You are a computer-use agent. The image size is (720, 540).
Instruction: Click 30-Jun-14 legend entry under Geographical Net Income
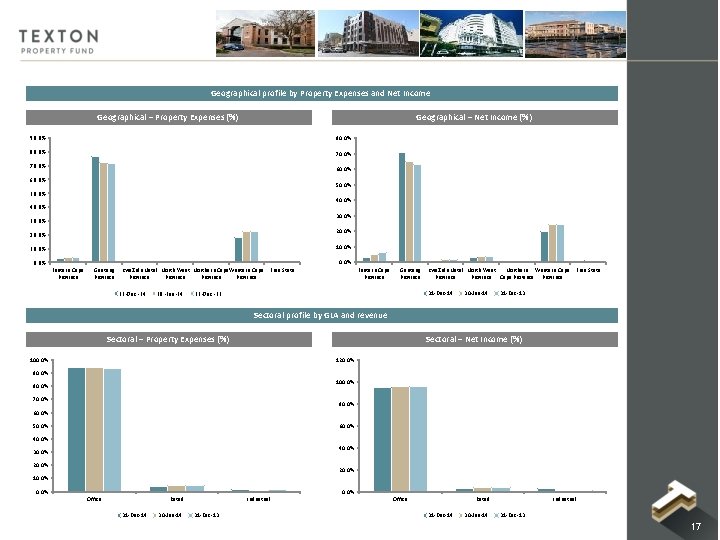click(x=473, y=293)
